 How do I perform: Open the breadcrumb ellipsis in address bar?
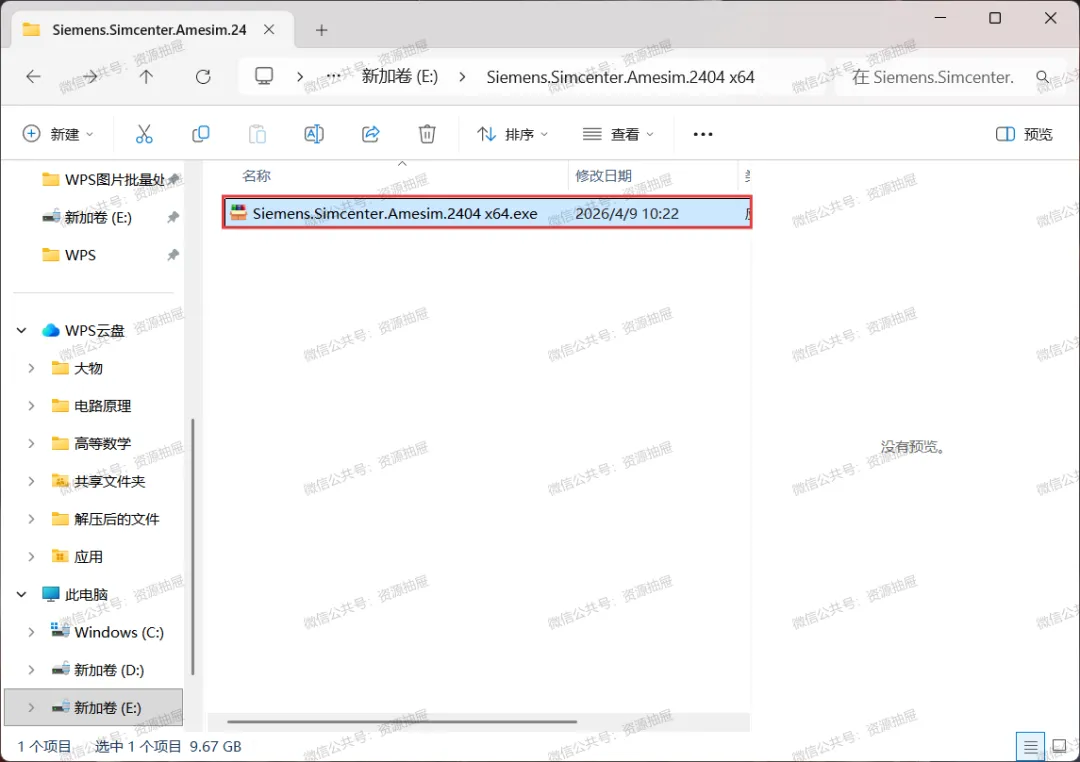[333, 76]
